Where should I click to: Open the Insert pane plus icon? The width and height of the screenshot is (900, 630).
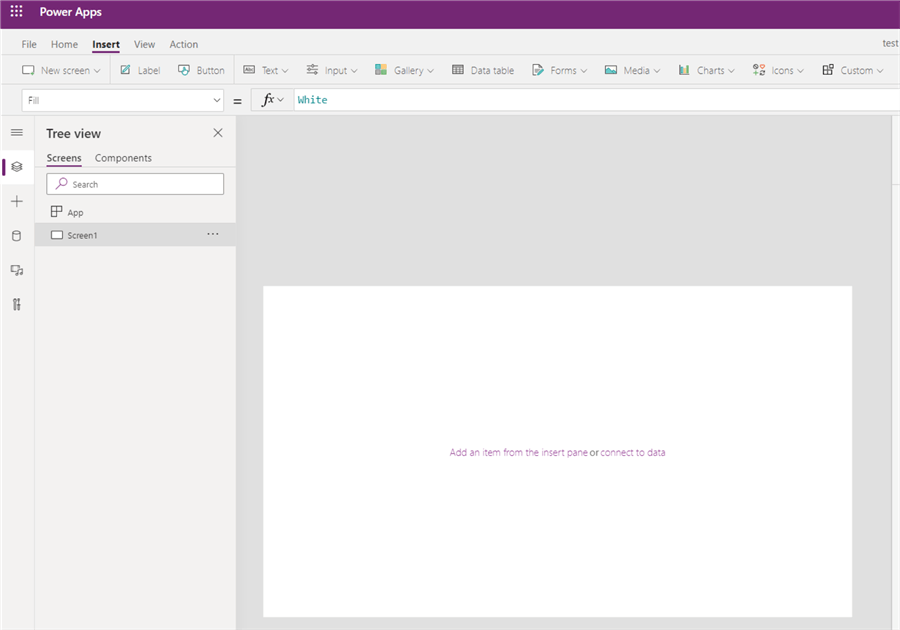pyautogui.click(x=17, y=201)
